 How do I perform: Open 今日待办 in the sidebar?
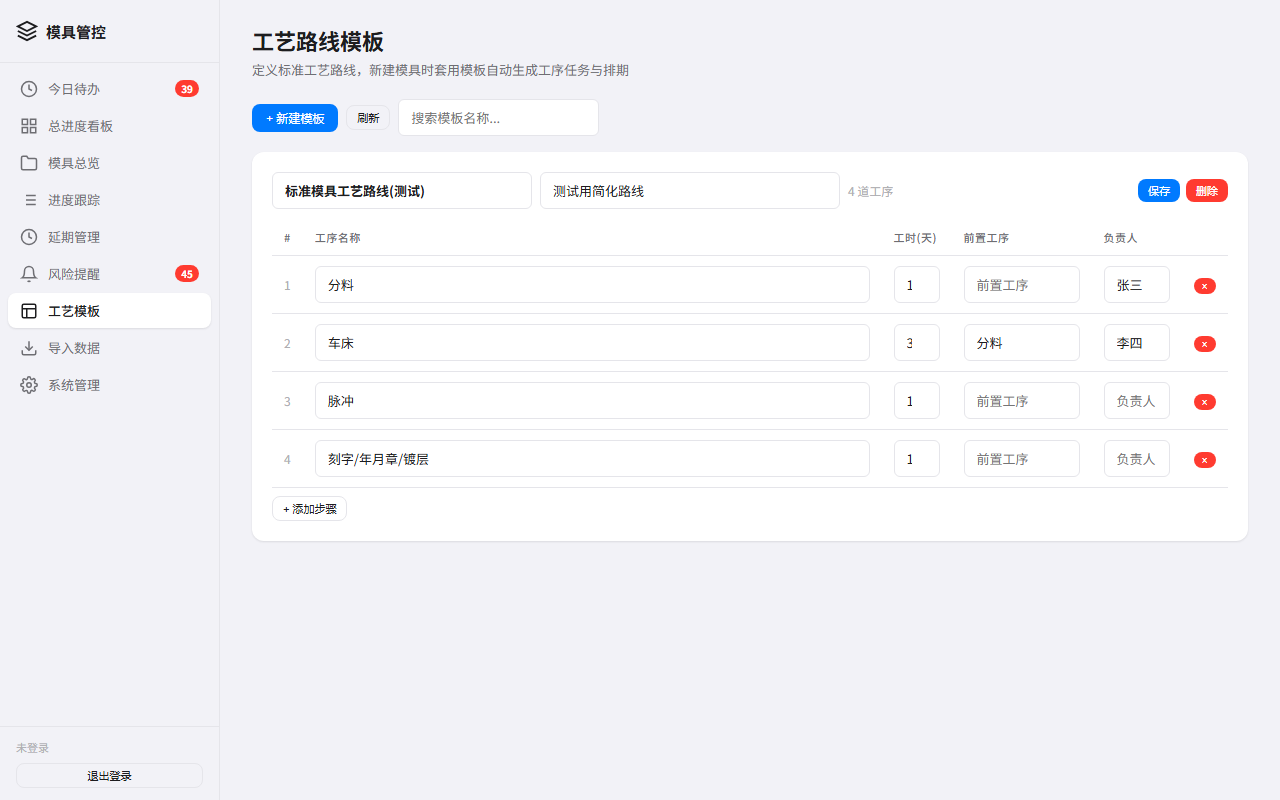coord(109,89)
